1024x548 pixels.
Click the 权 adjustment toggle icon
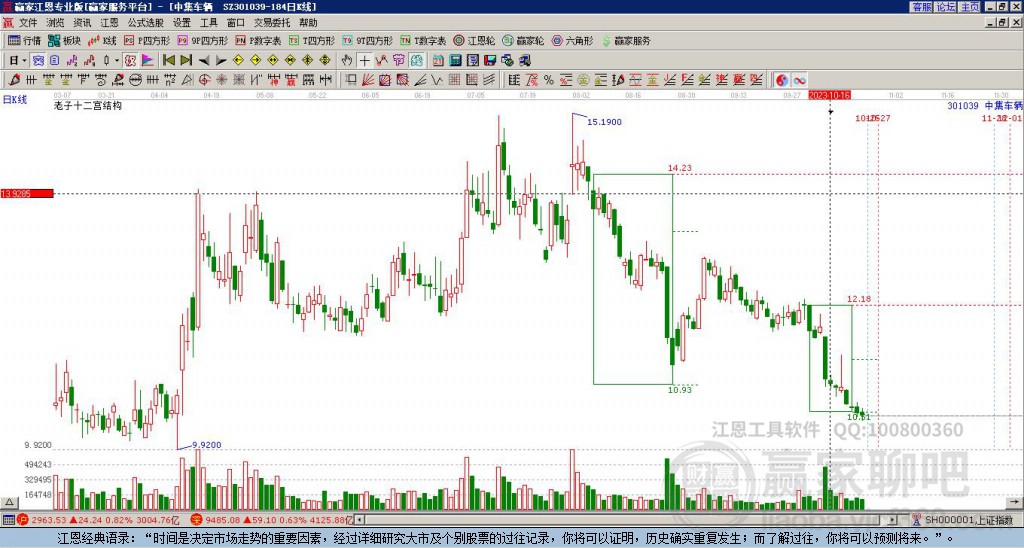pyautogui.click(x=130, y=60)
